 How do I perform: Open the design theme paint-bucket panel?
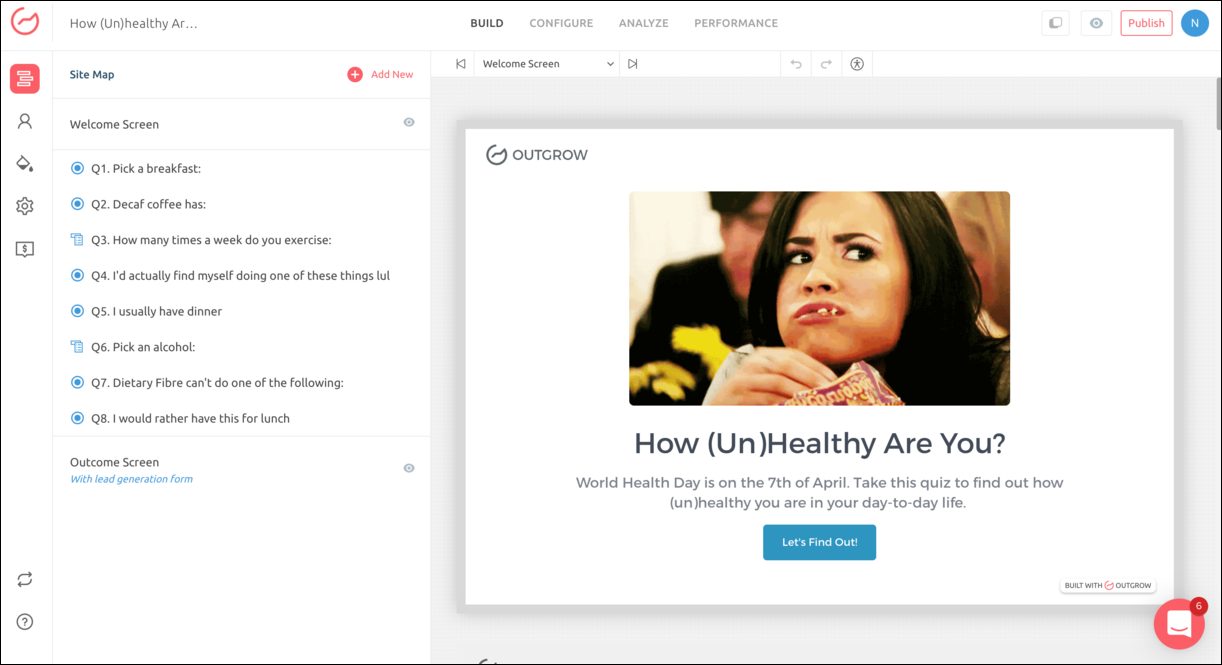coord(24,162)
